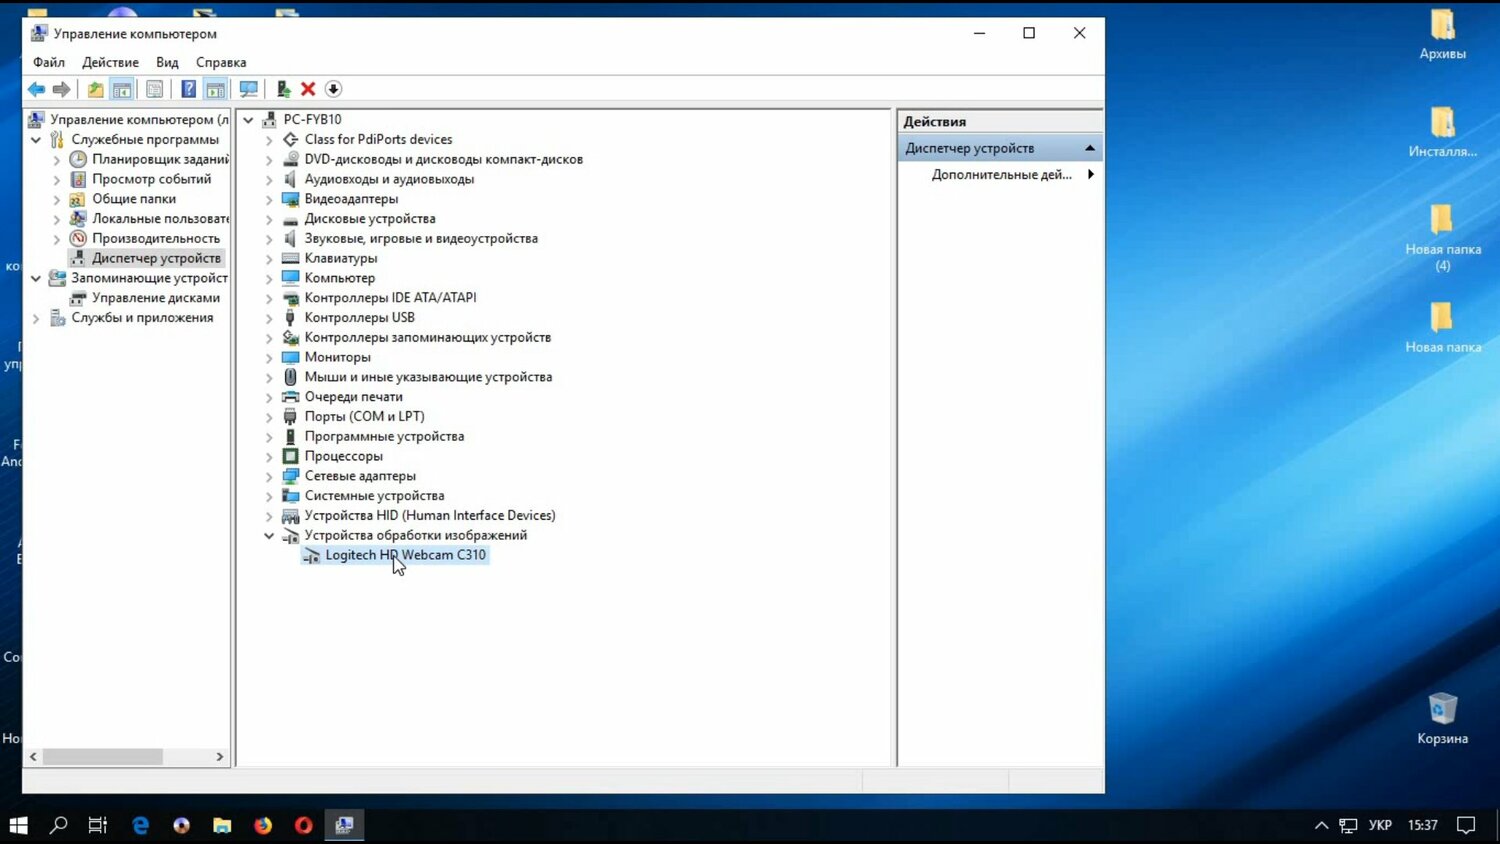Expand Процессоры category
This screenshot has height=844, width=1500.
click(269, 456)
